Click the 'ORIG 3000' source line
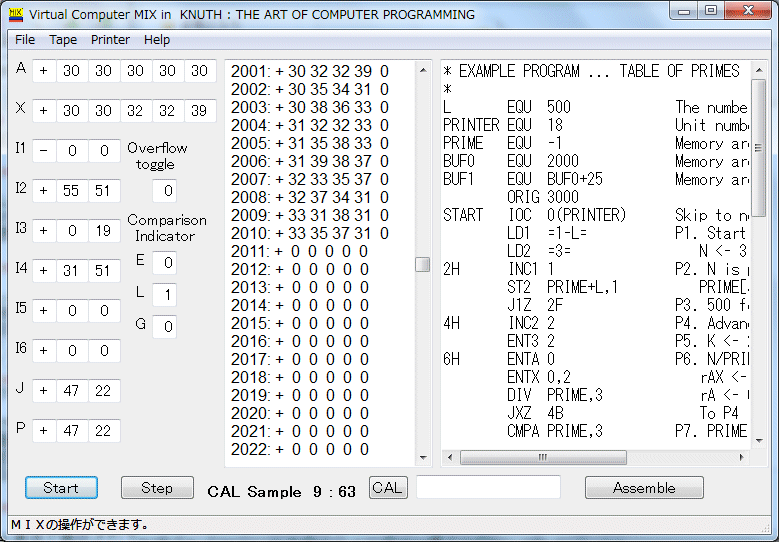Image resolution: width=779 pixels, height=542 pixels. (543, 197)
